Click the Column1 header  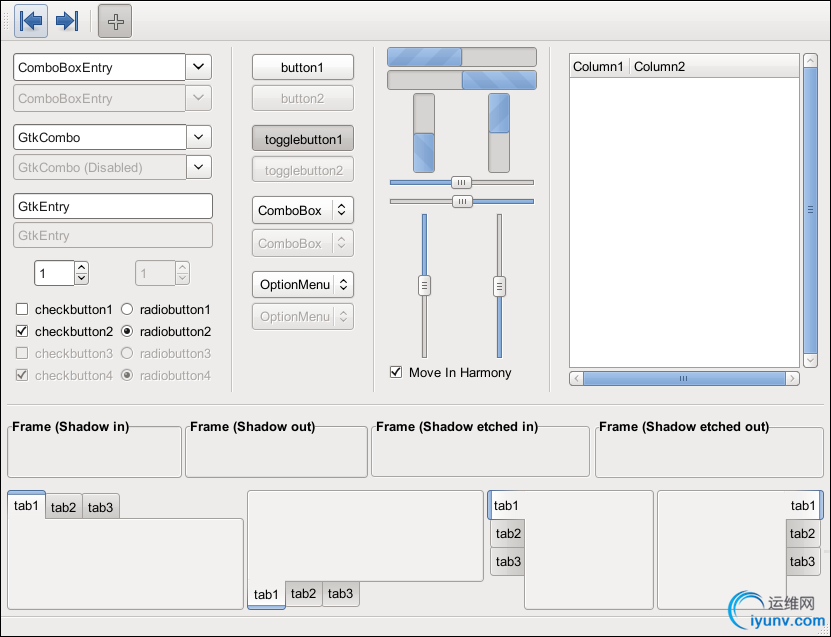(x=599, y=66)
